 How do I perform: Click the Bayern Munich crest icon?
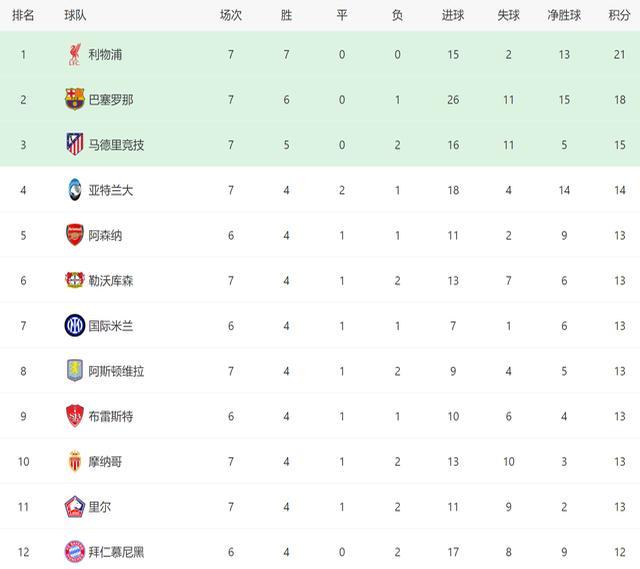point(75,551)
